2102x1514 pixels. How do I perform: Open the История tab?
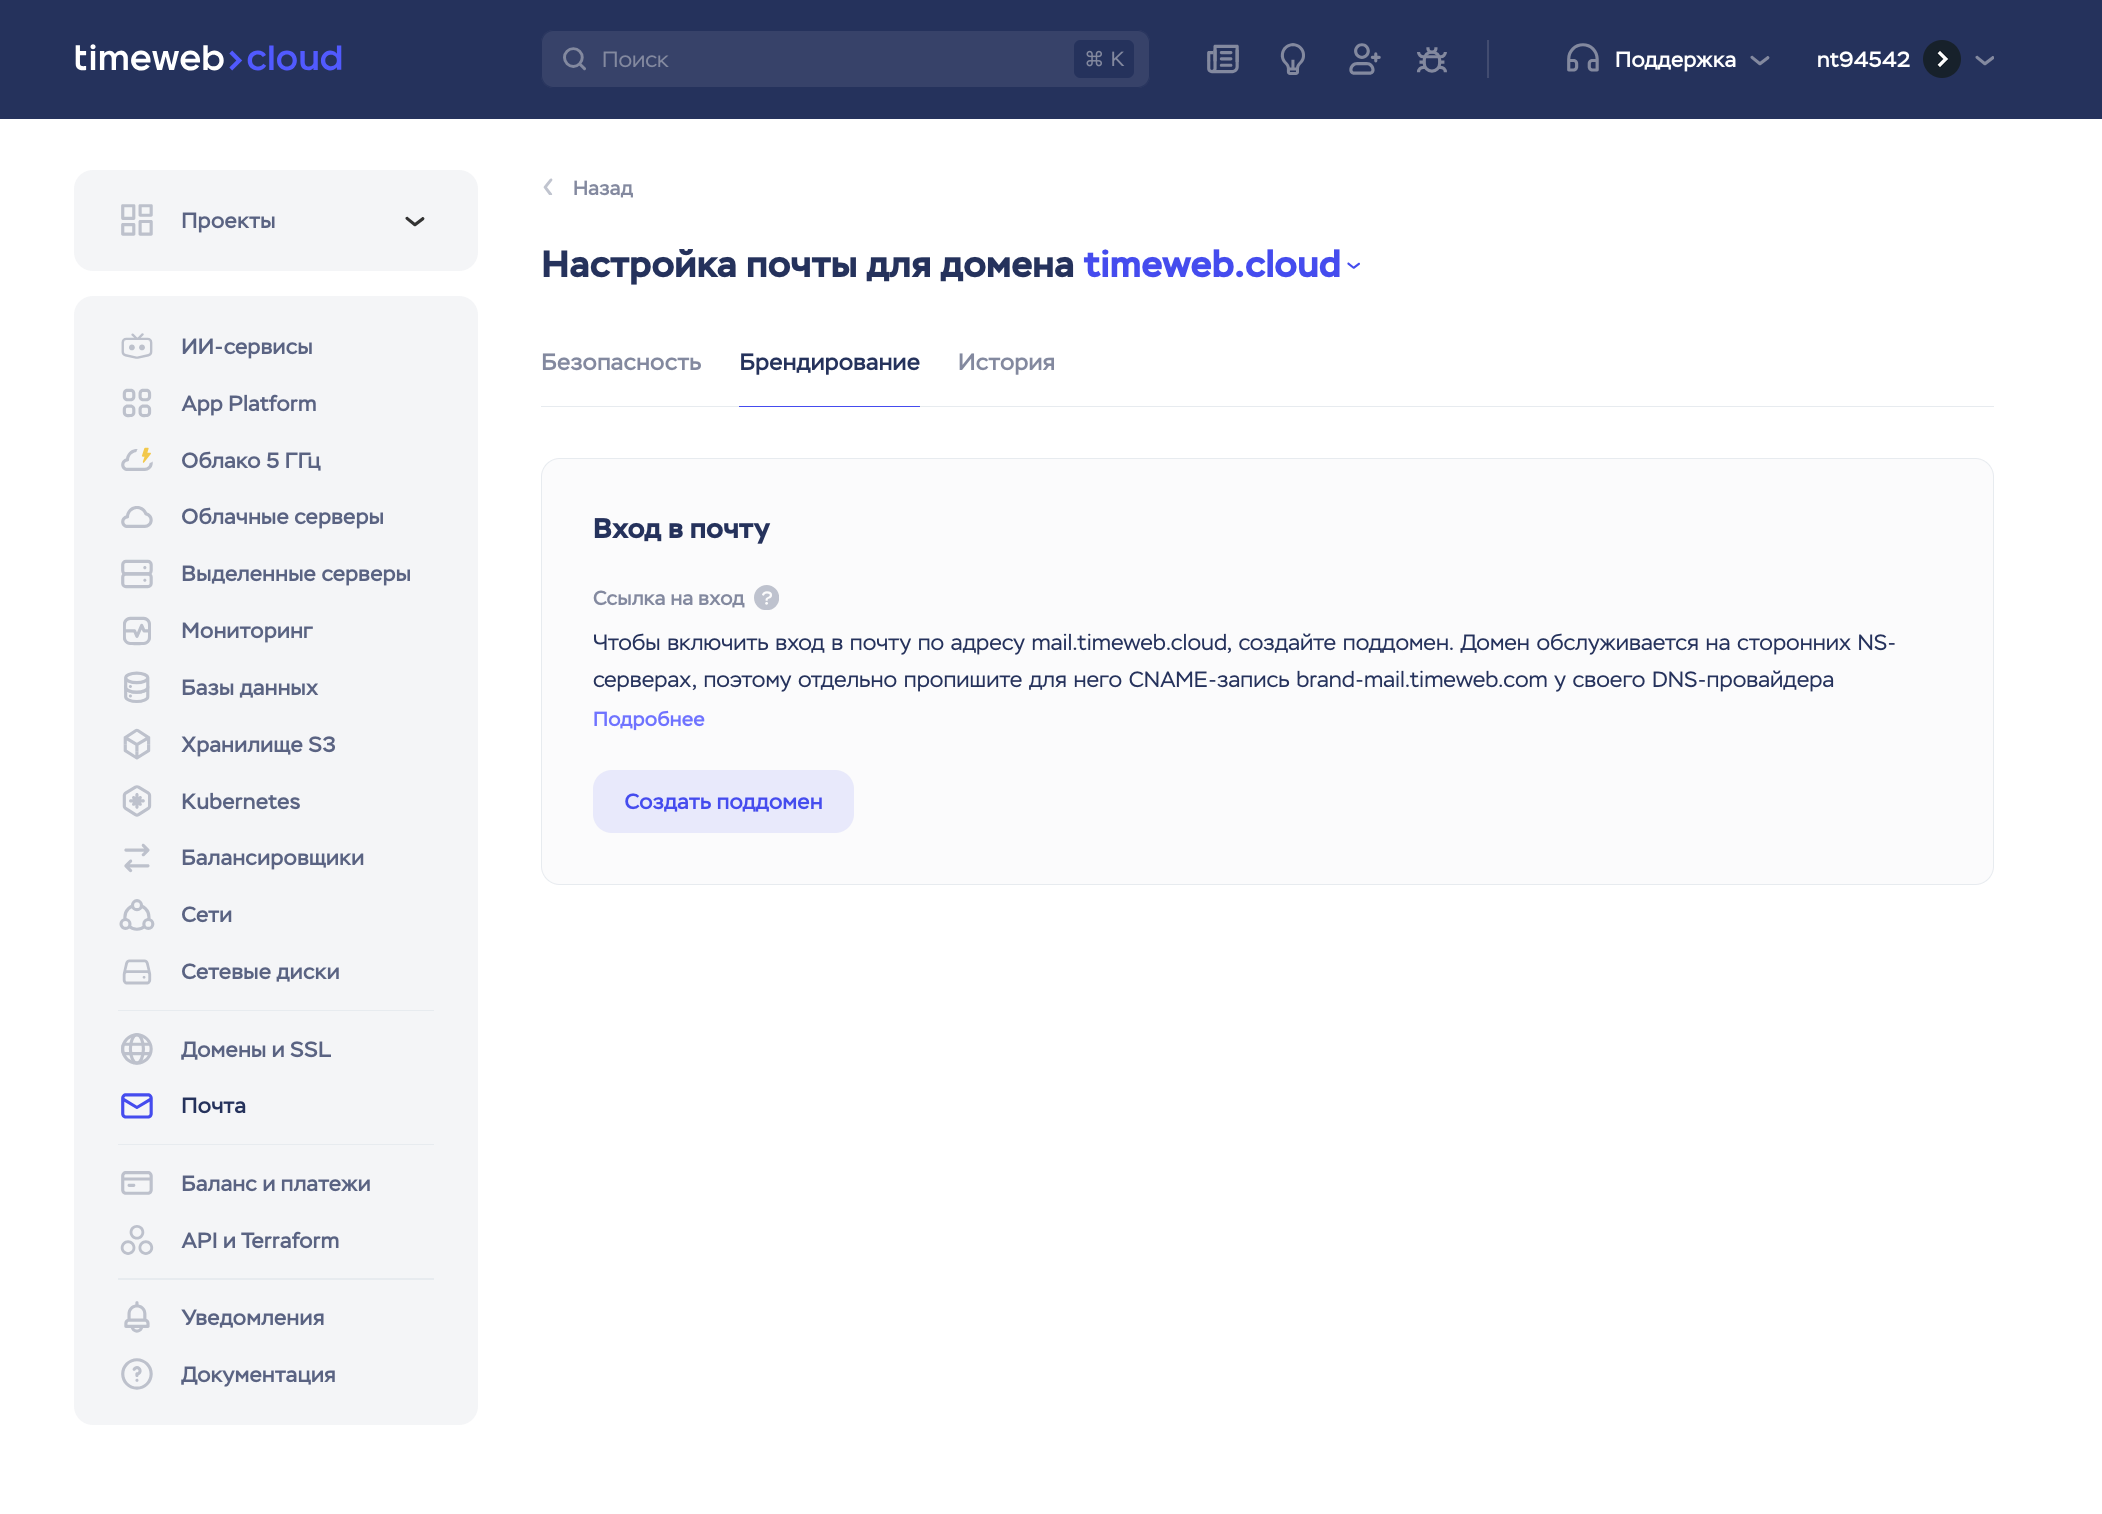1006,362
